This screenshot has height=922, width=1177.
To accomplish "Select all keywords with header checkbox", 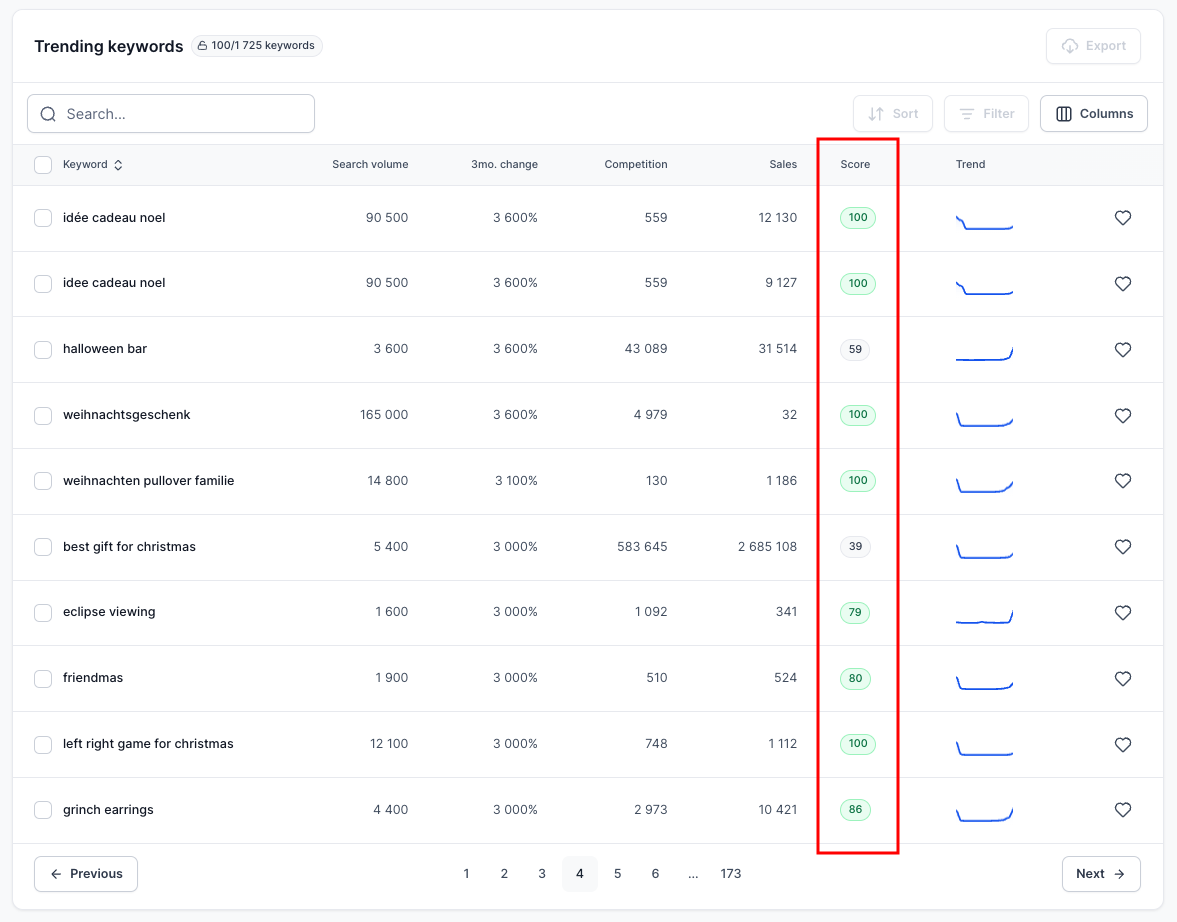I will pos(43,165).
